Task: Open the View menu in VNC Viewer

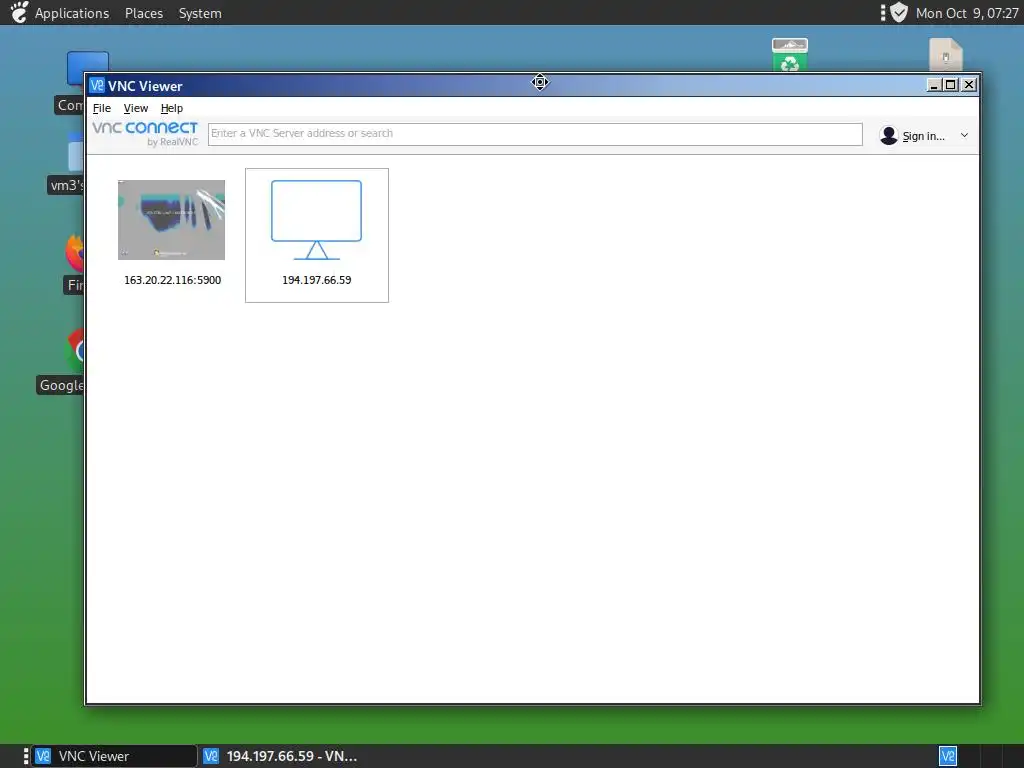Action: (x=136, y=108)
